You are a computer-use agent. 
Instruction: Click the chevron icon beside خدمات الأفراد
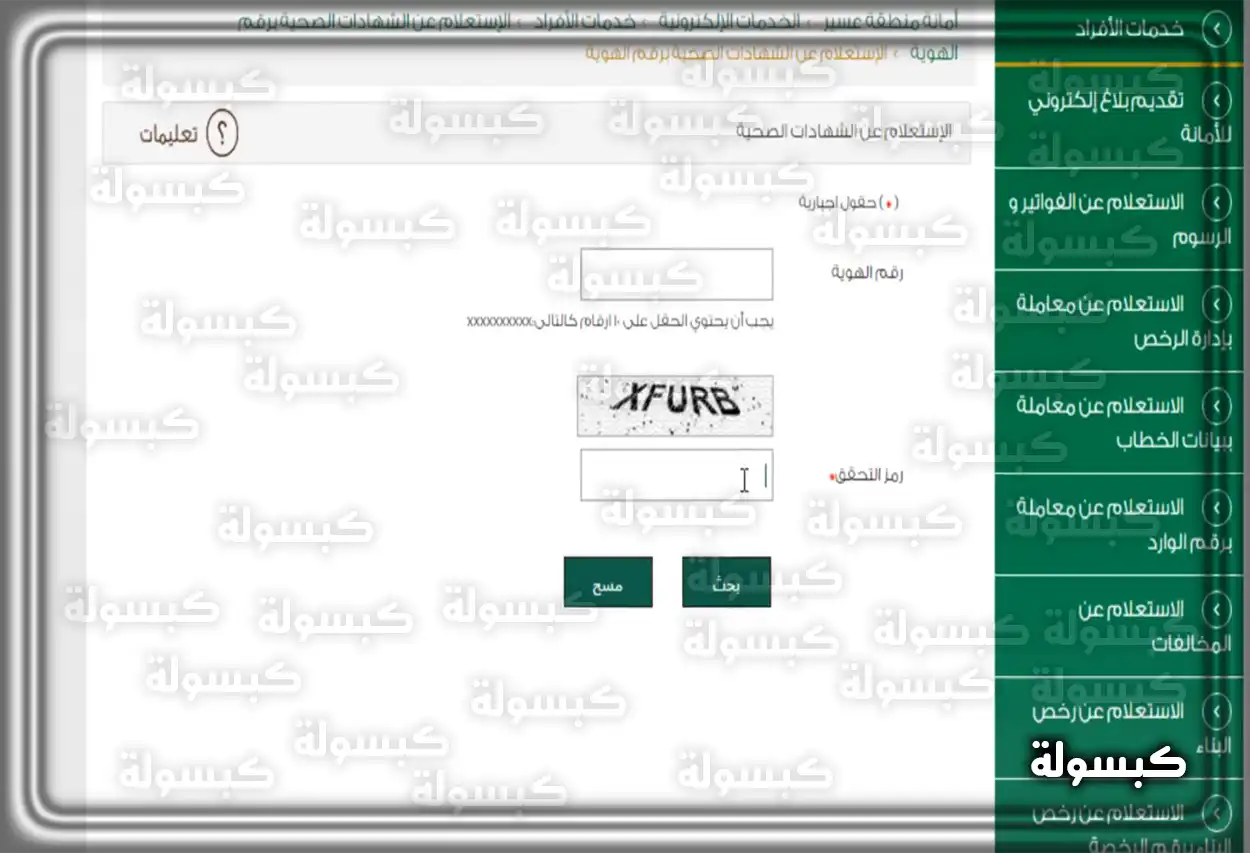click(x=1216, y=29)
